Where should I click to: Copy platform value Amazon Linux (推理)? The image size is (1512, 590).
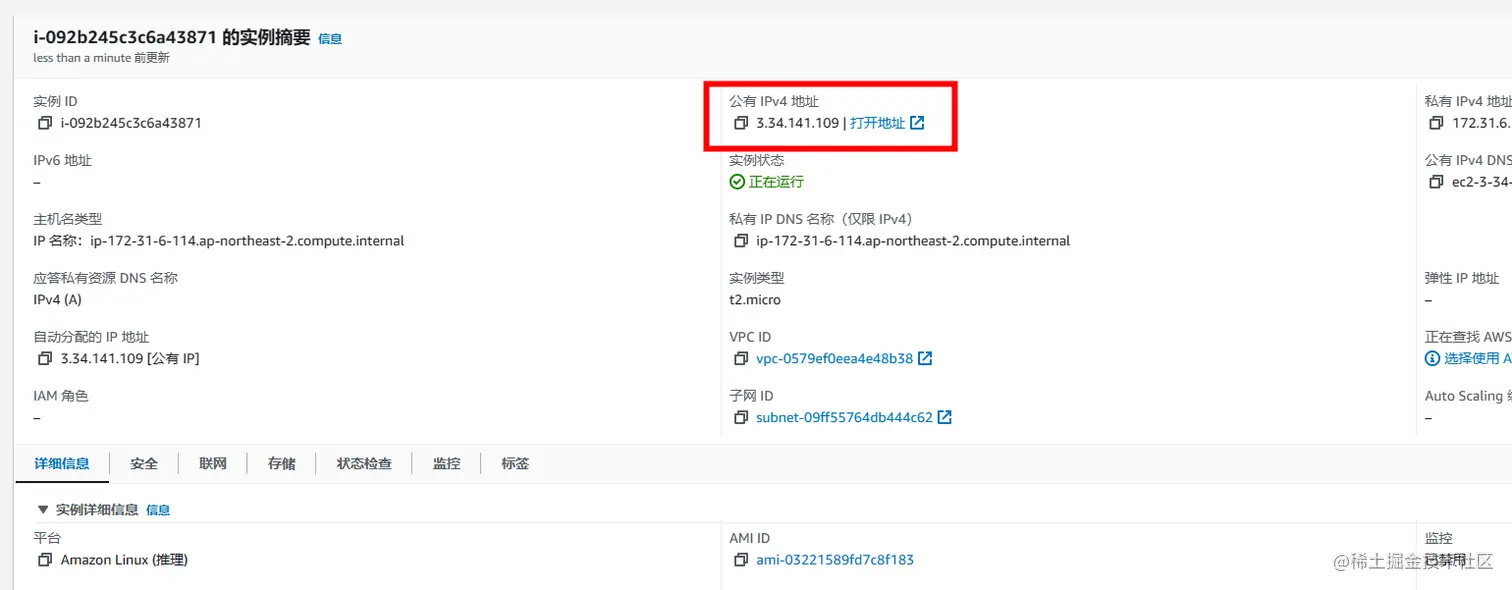pos(45,560)
